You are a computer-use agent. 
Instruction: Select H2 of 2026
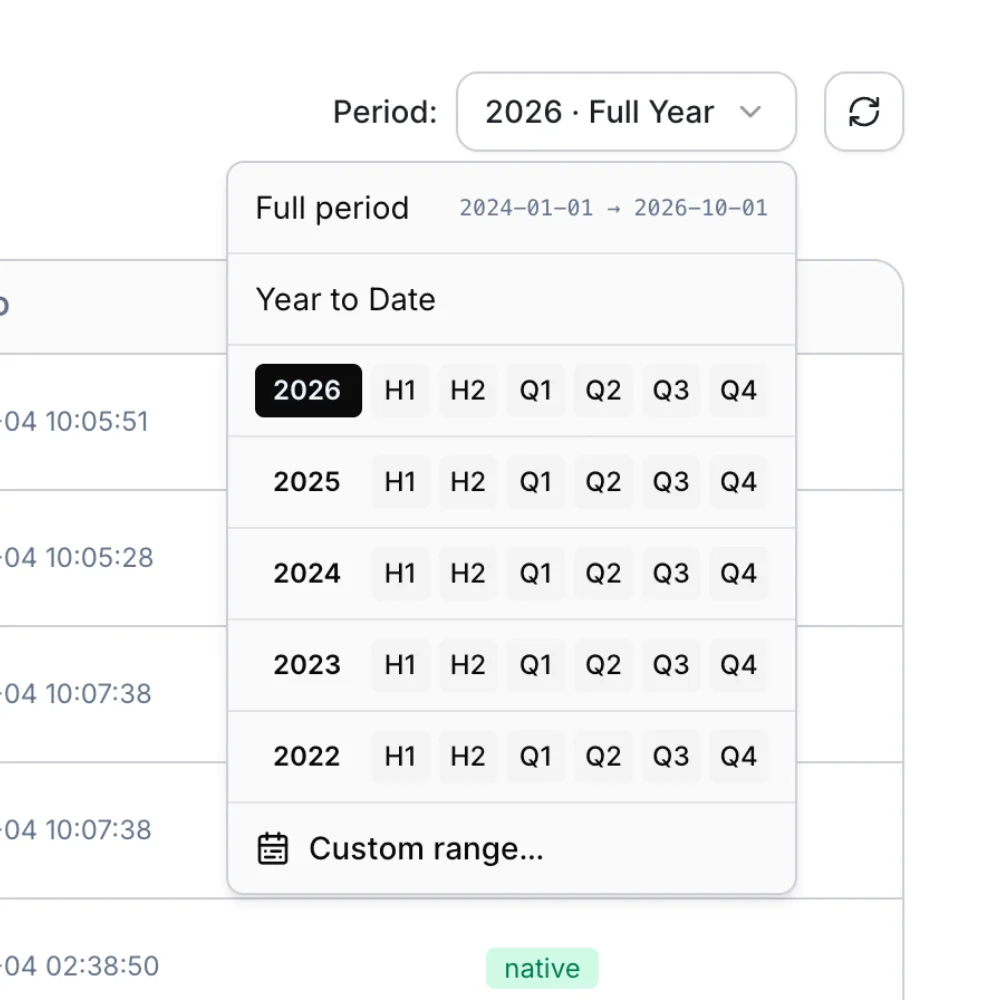[x=468, y=390]
